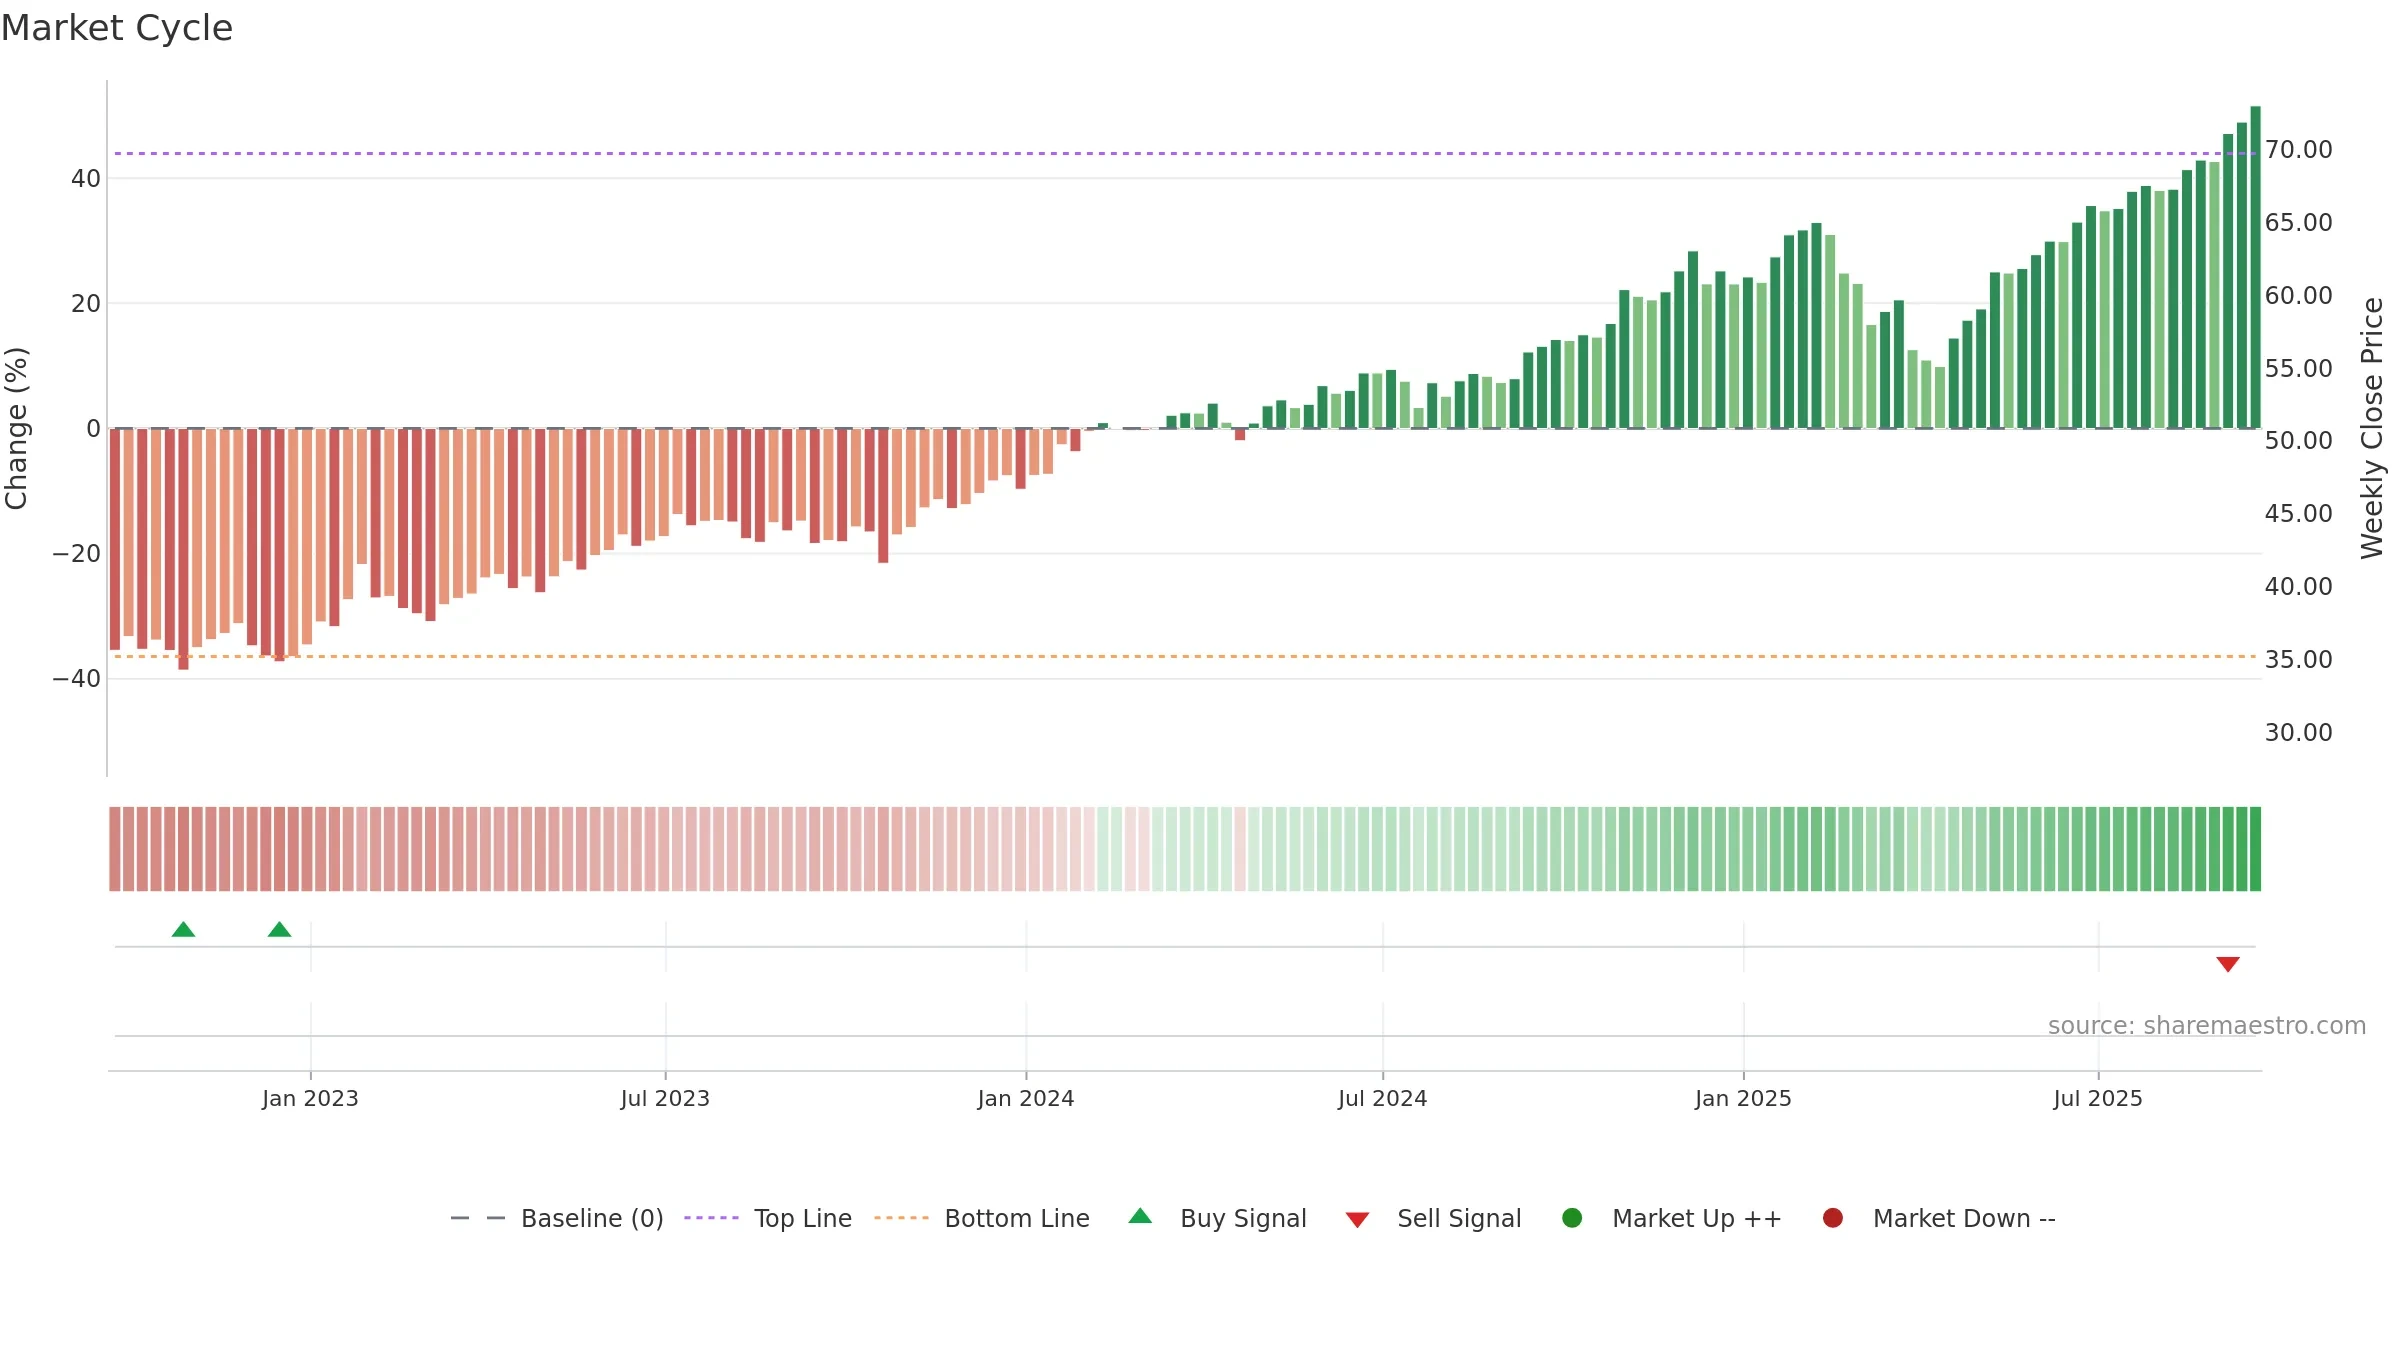
Task: Click the Jan 2025 axis label
Action: point(1743,1098)
